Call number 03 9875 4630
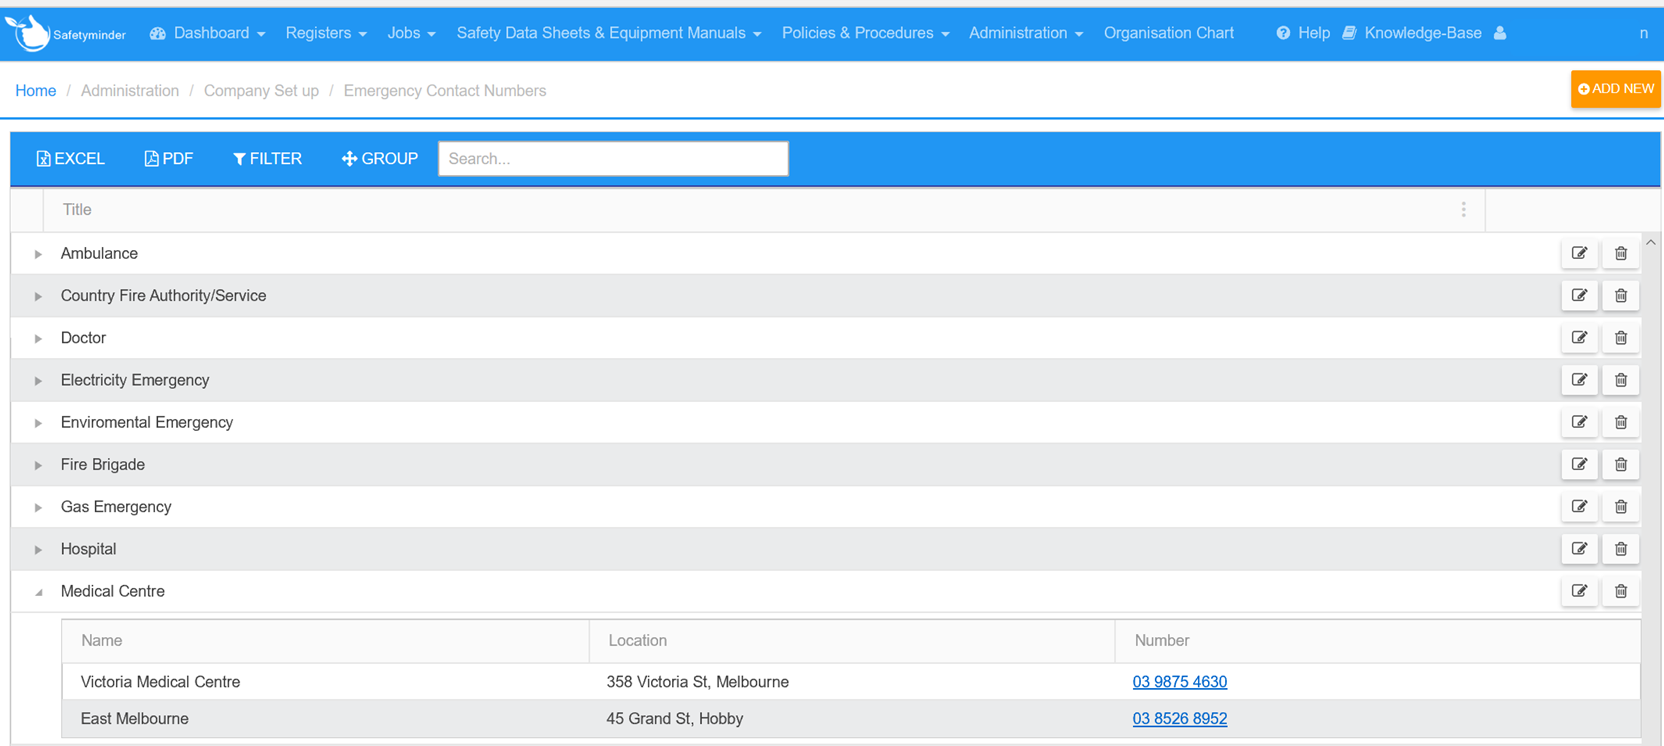Screen dimensions: 1664x746 click(x=1180, y=682)
